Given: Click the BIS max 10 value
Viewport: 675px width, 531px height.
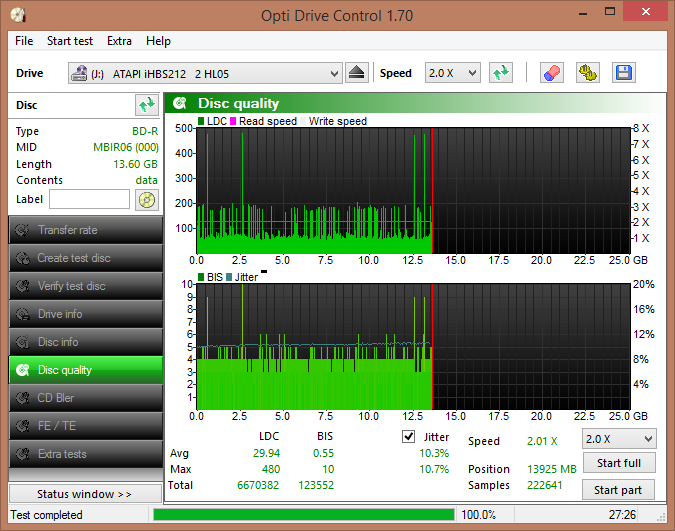Looking at the screenshot, I should point(328,469).
